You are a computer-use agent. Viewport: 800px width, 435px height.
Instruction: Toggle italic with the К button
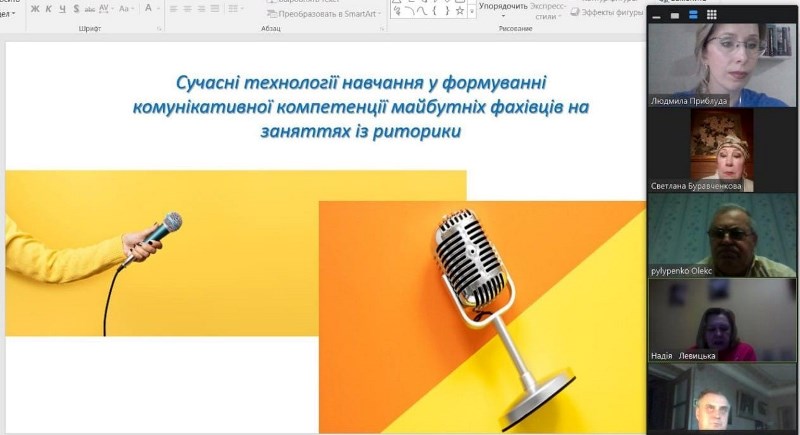coord(49,9)
